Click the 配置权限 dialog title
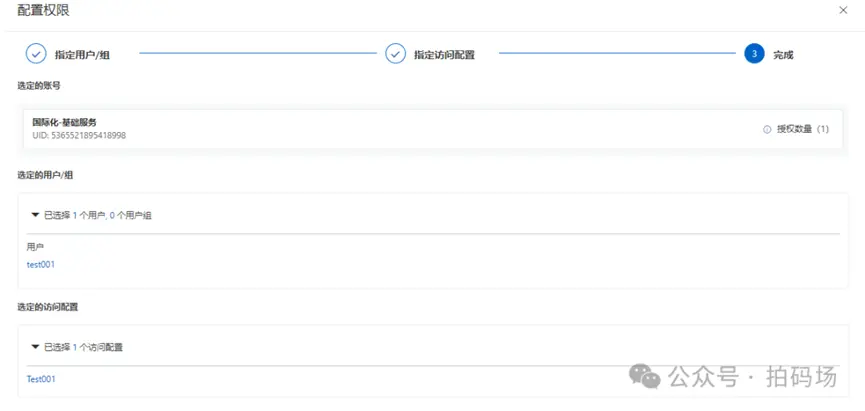 [44, 10]
